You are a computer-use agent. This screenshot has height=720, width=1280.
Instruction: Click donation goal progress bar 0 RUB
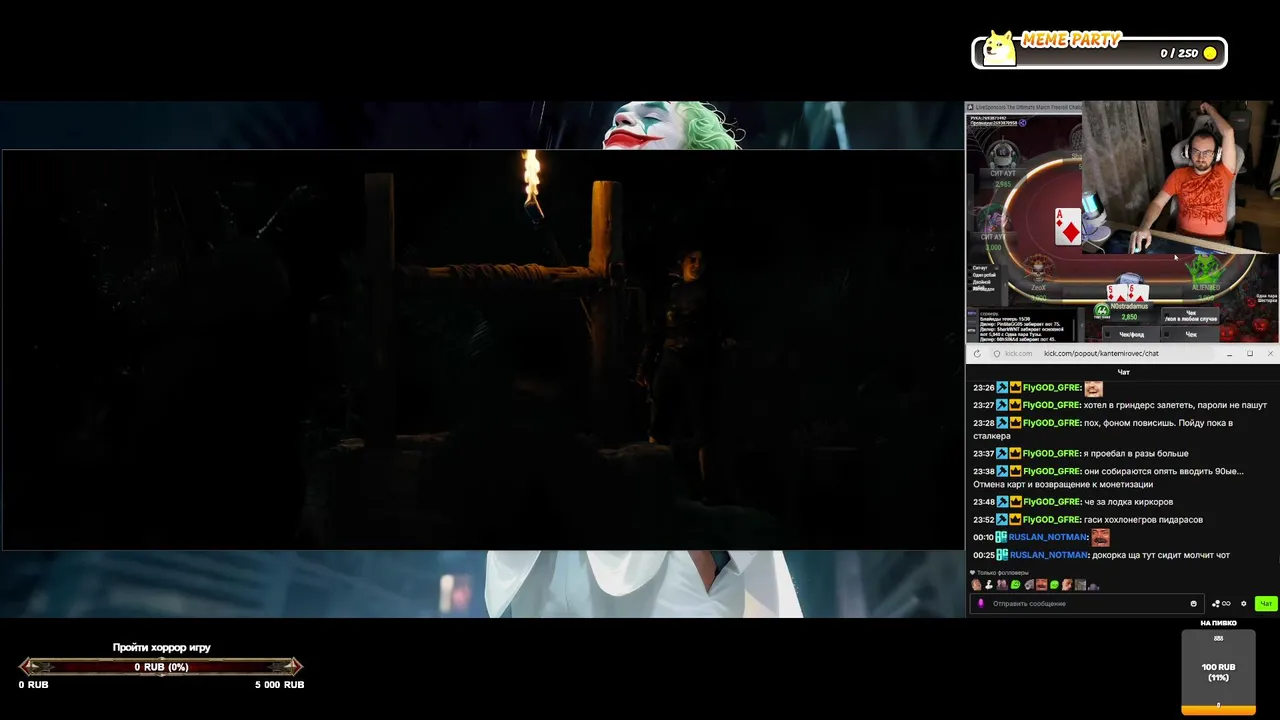(161, 667)
